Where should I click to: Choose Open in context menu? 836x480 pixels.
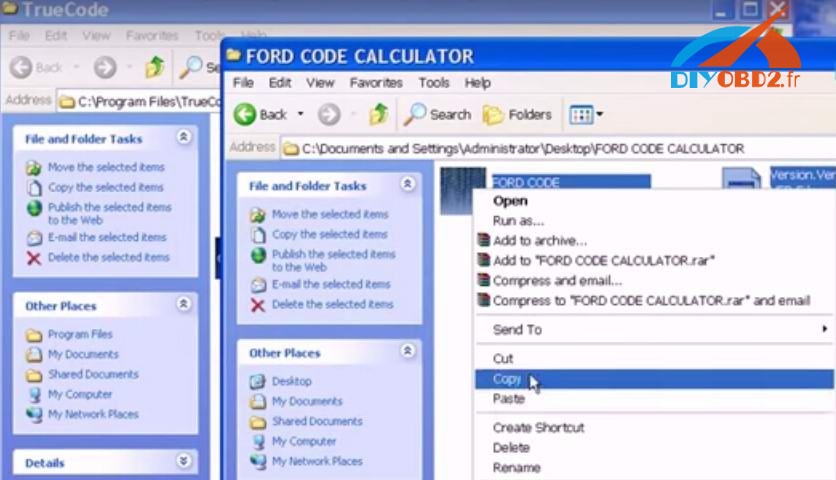pos(655,201)
